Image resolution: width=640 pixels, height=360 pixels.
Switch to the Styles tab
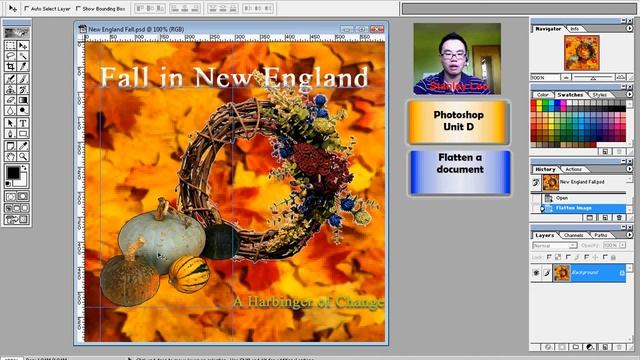pos(599,95)
